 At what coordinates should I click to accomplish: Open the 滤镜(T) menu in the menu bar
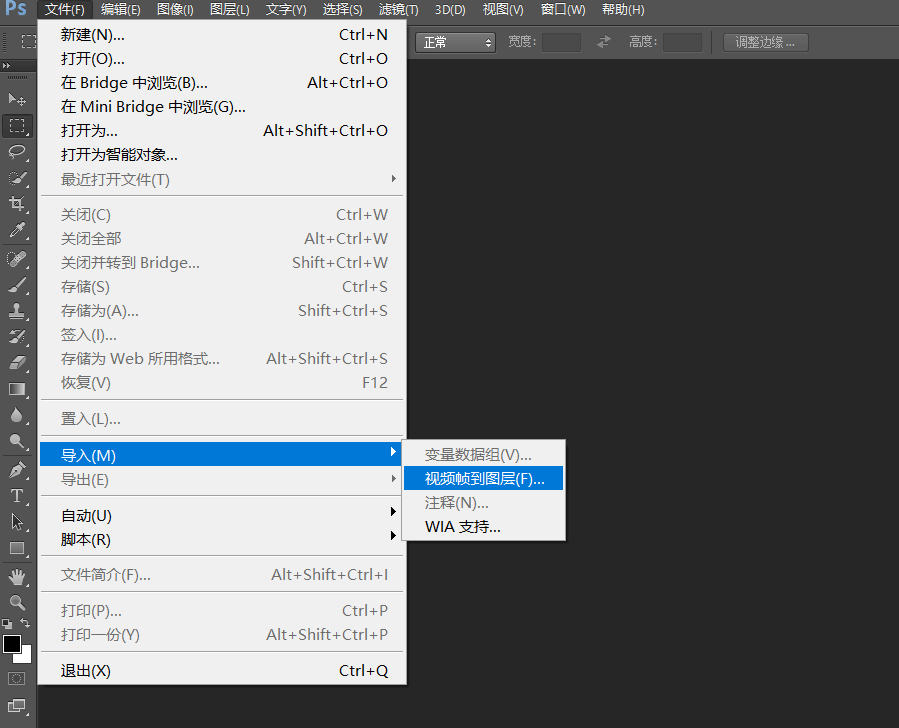(398, 10)
